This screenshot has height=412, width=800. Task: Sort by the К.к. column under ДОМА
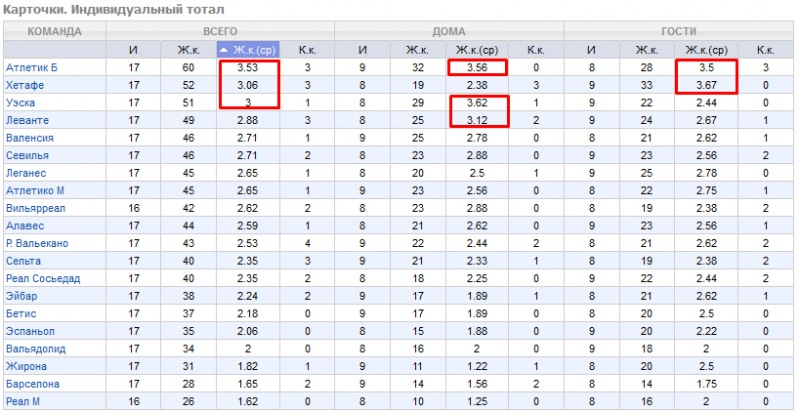(536, 50)
